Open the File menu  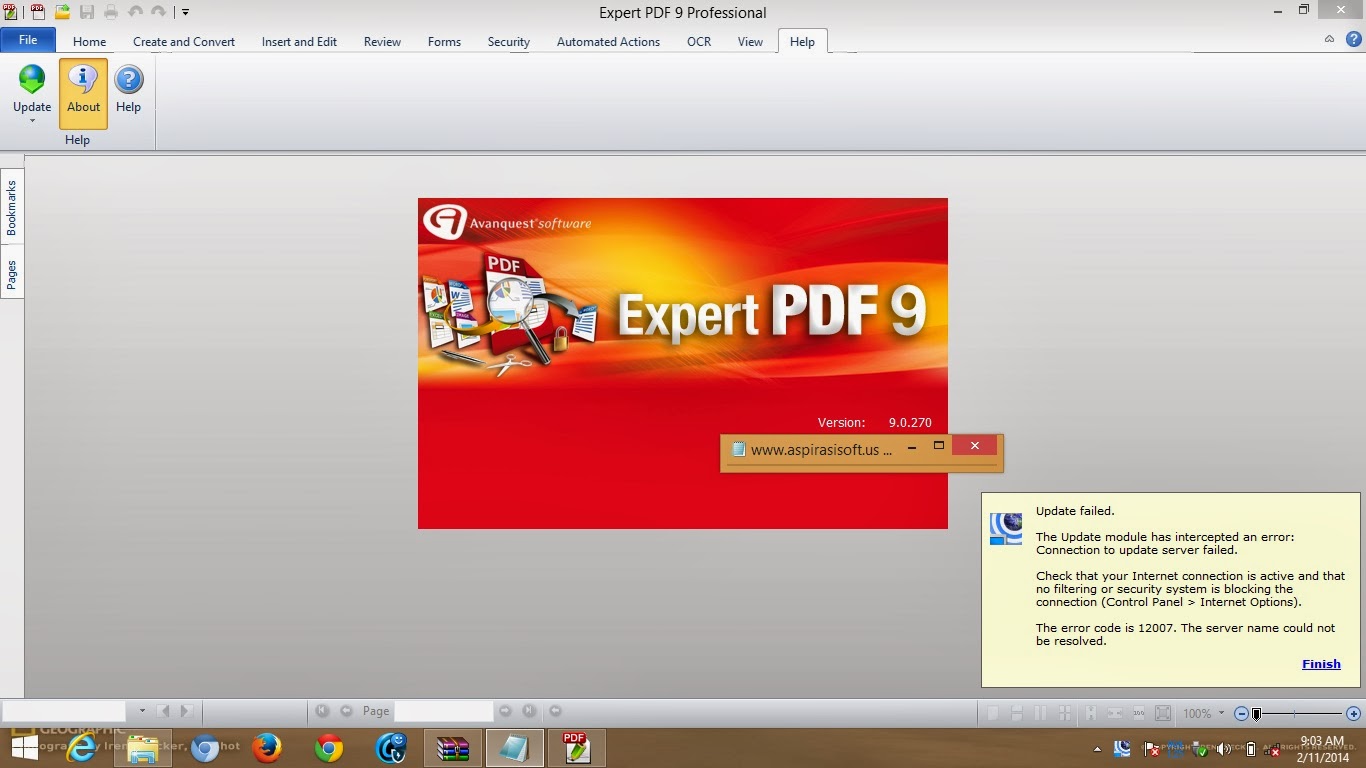pos(28,40)
